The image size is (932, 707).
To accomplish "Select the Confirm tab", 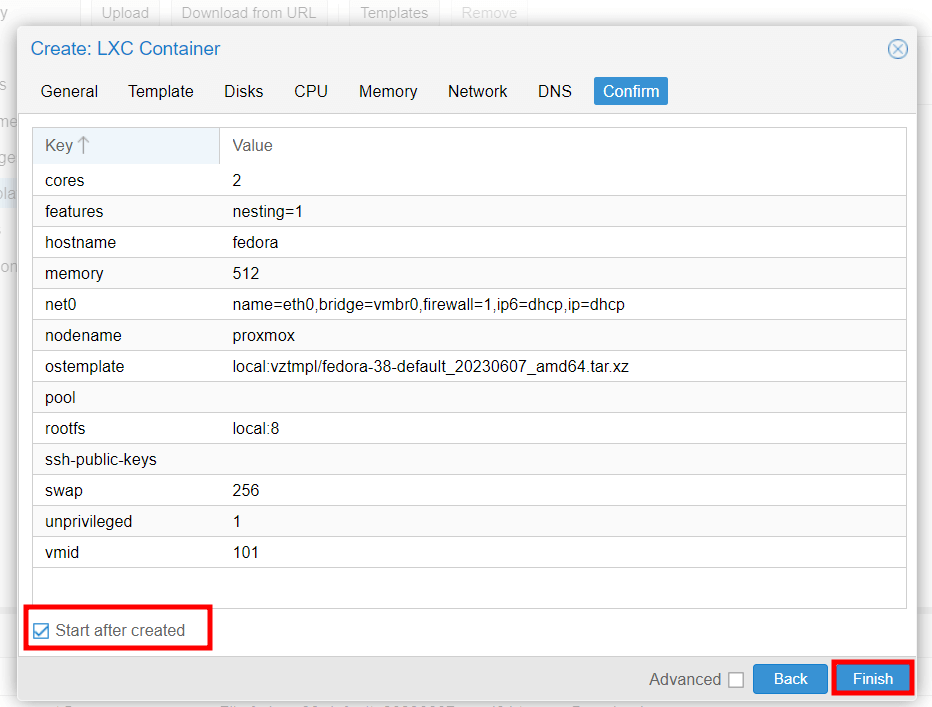I will tap(631, 91).
